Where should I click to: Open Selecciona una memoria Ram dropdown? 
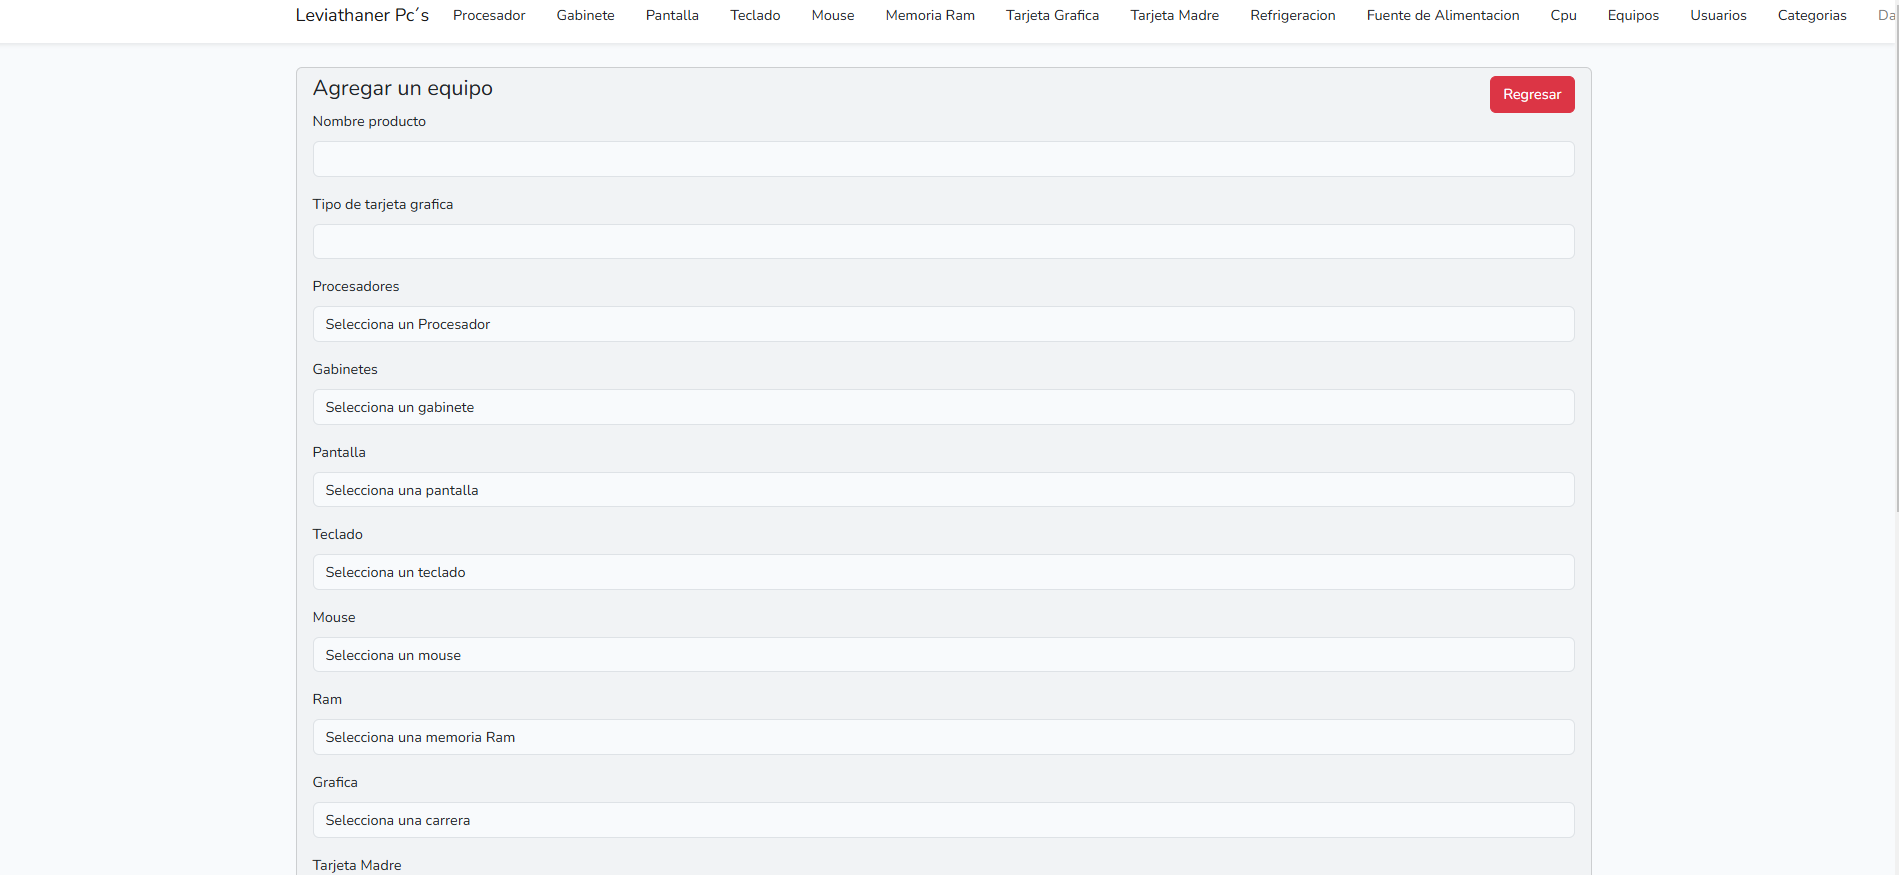click(943, 737)
